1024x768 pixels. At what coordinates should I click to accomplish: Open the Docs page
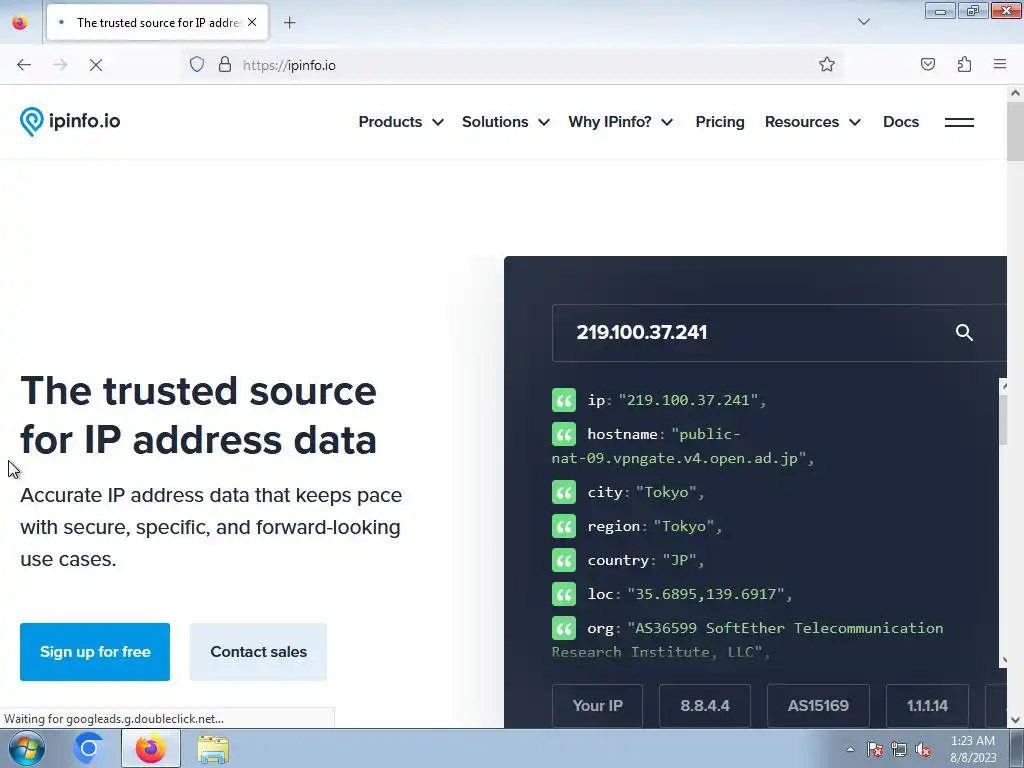point(901,122)
